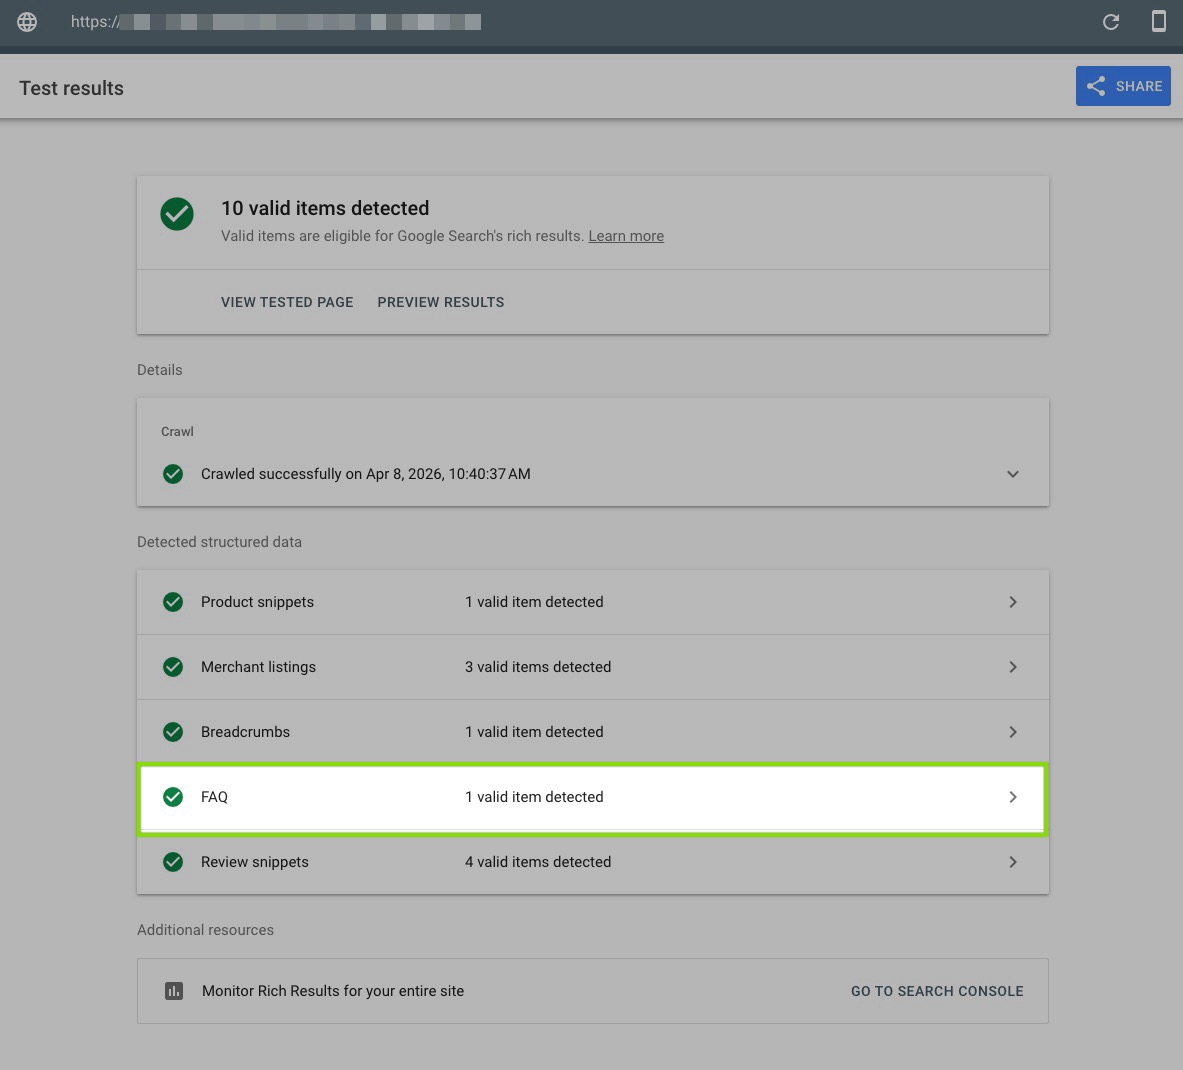Screen dimensions: 1183x1070
Task: Click the checkmark icon in Crawled successfully row
Action: [173, 474]
